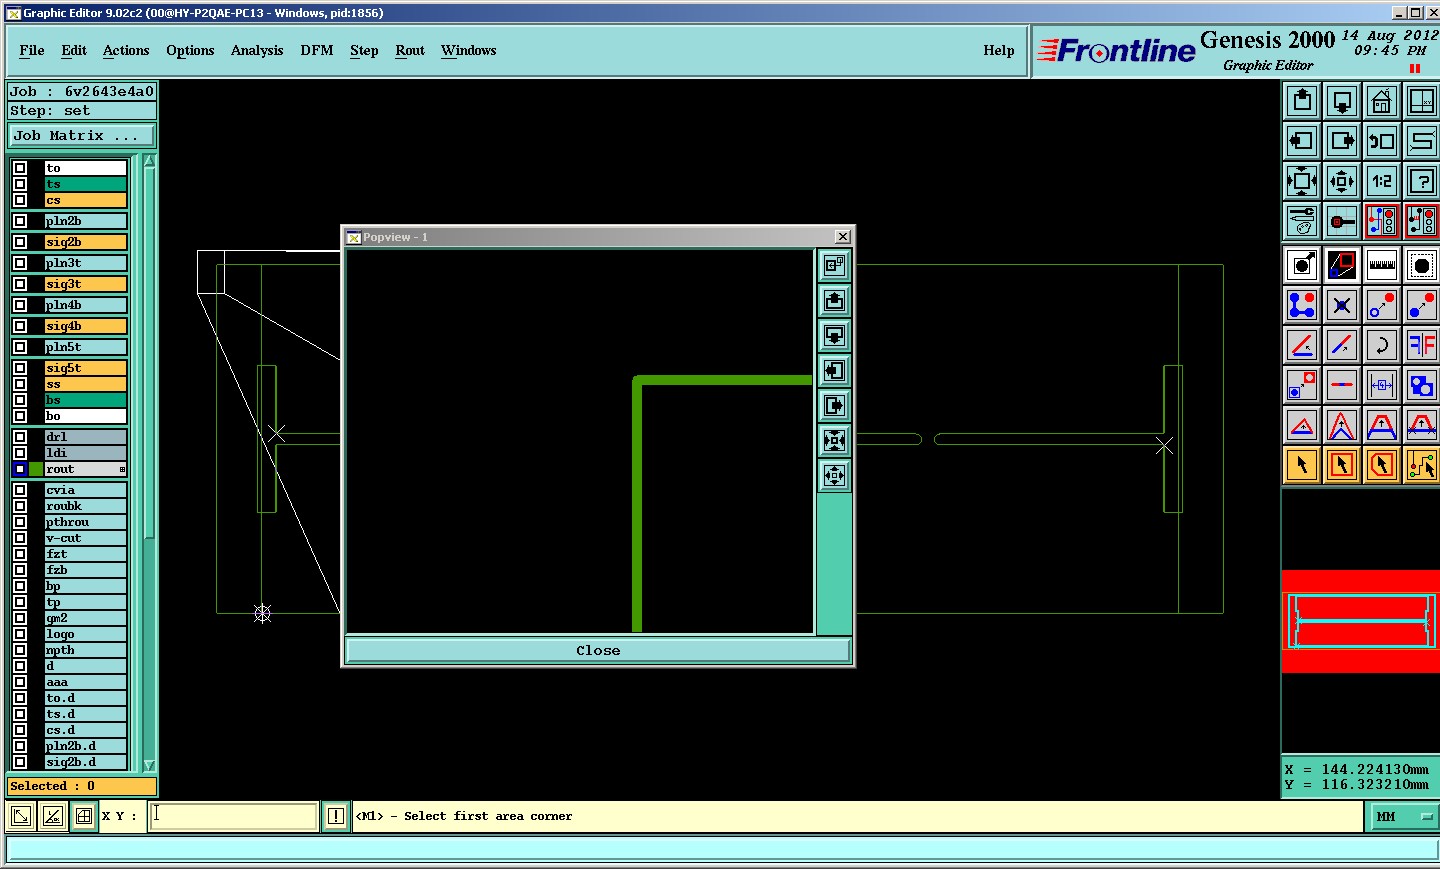Toggle the 'sig2b' layer checkbox
This screenshot has width=1440, height=869.
20,242
